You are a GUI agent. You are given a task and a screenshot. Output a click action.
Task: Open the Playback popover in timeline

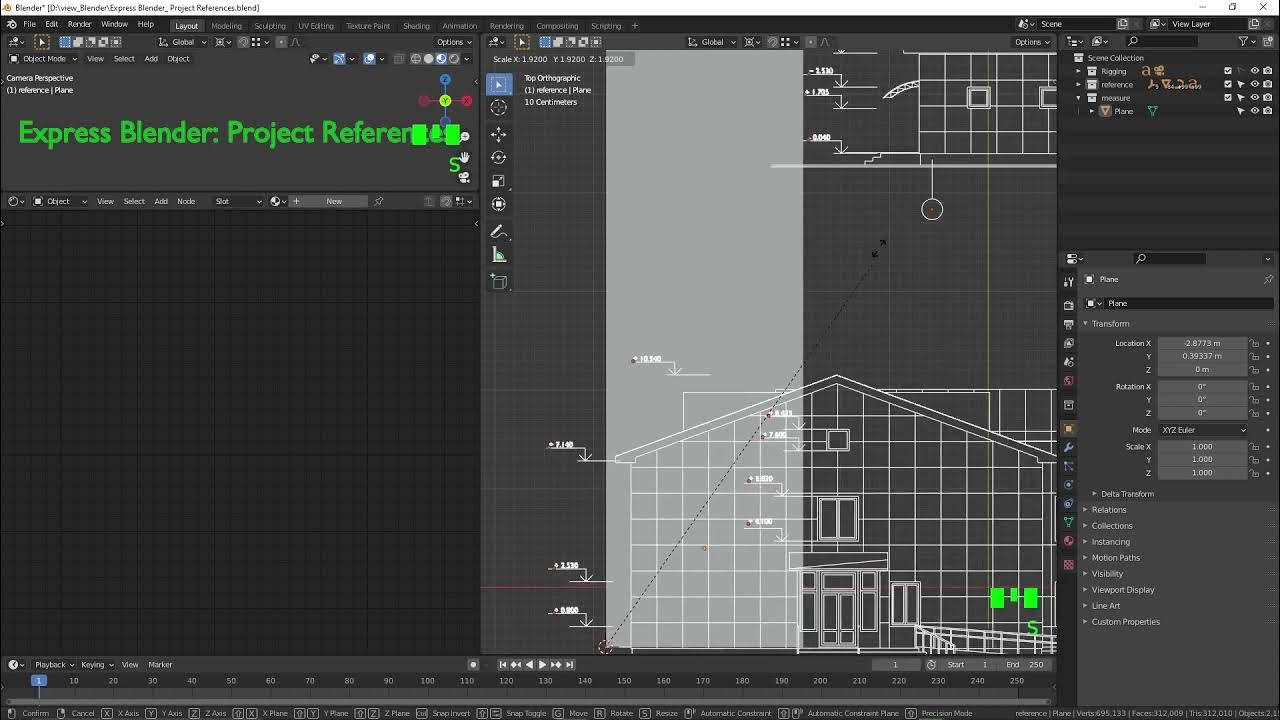(55, 664)
